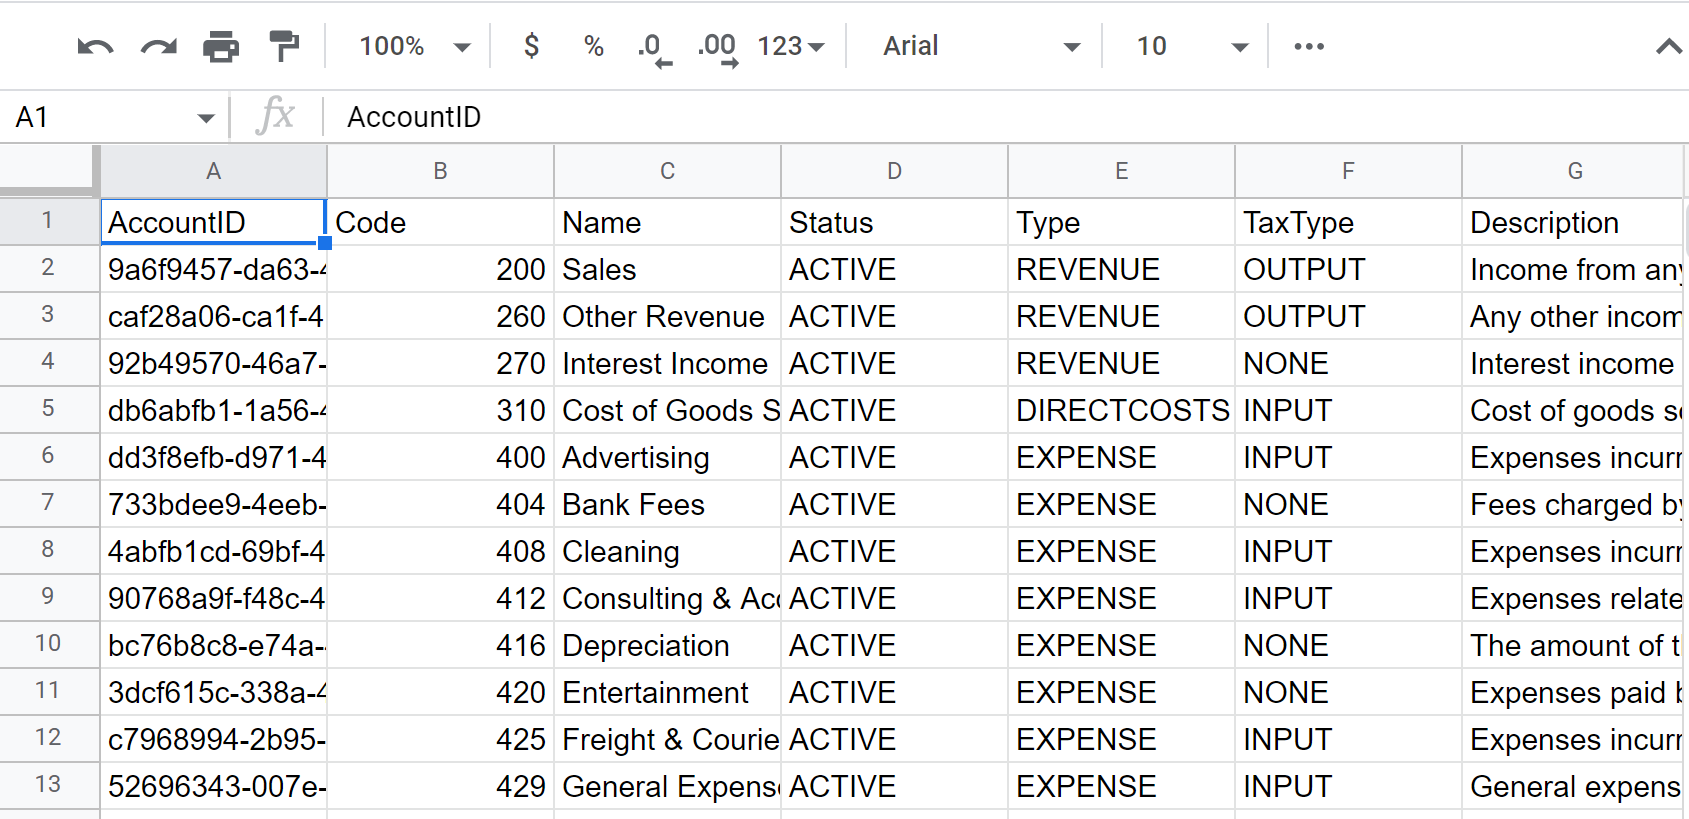
Task: Expand the 123 number format menu
Action: [791, 46]
